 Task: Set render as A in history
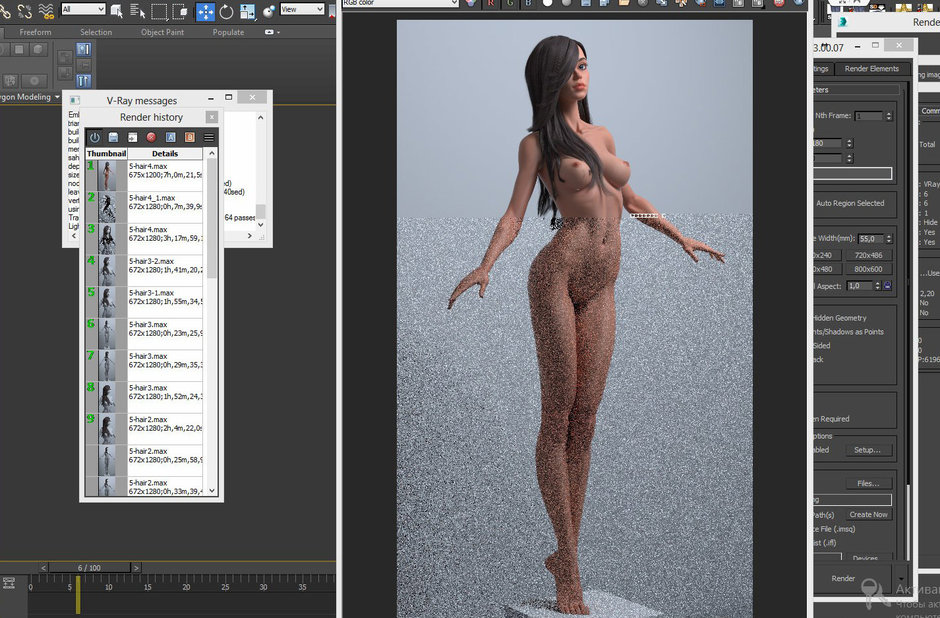171,137
